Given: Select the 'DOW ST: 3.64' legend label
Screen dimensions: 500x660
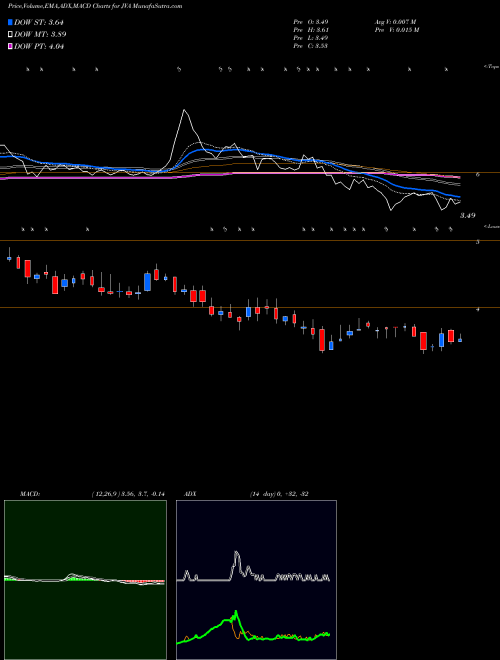Looking at the screenshot, I should coord(39,22).
